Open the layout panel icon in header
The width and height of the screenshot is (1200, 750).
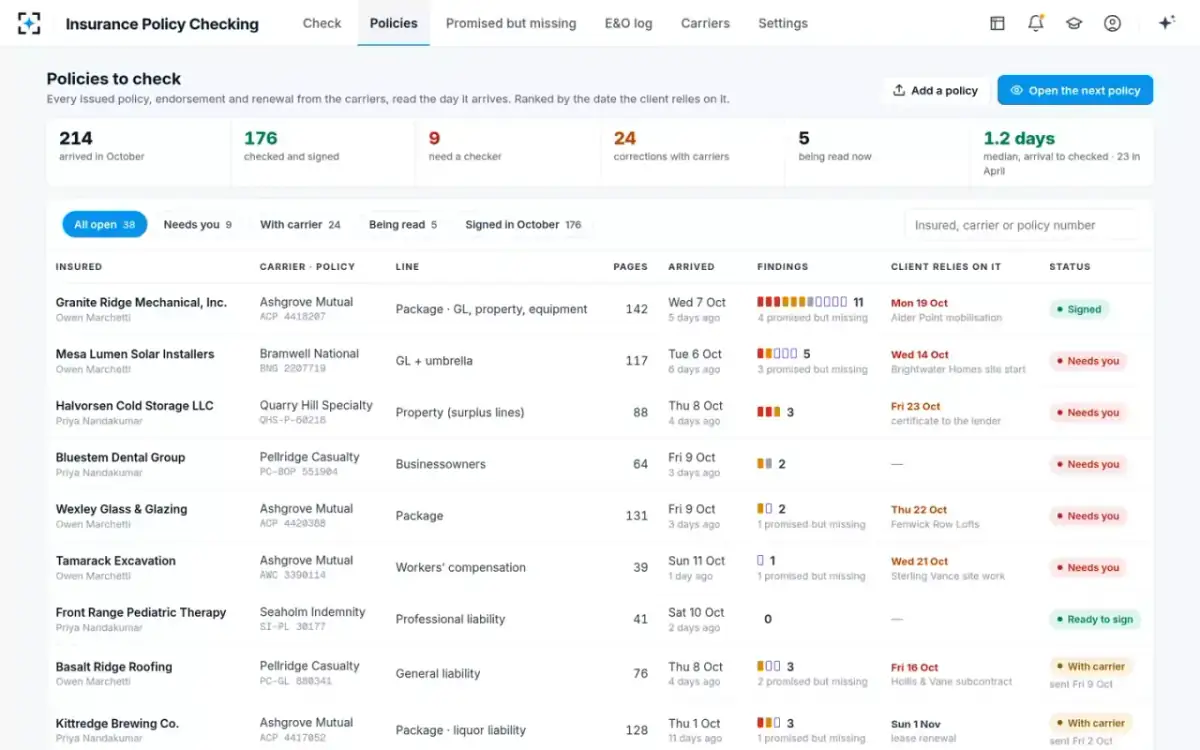pyautogui.click(x=997, y=23)
